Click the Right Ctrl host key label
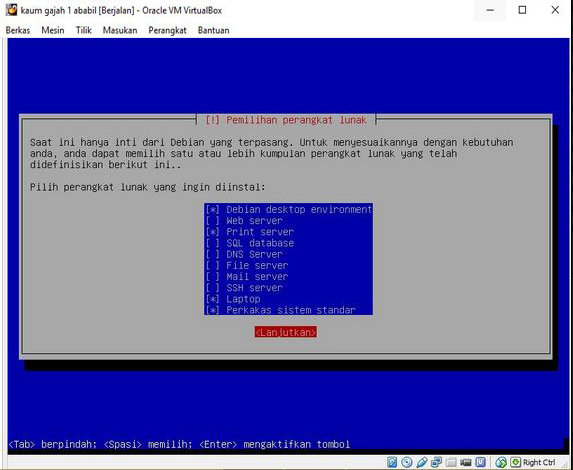573x470 pixels. [539, 462]
